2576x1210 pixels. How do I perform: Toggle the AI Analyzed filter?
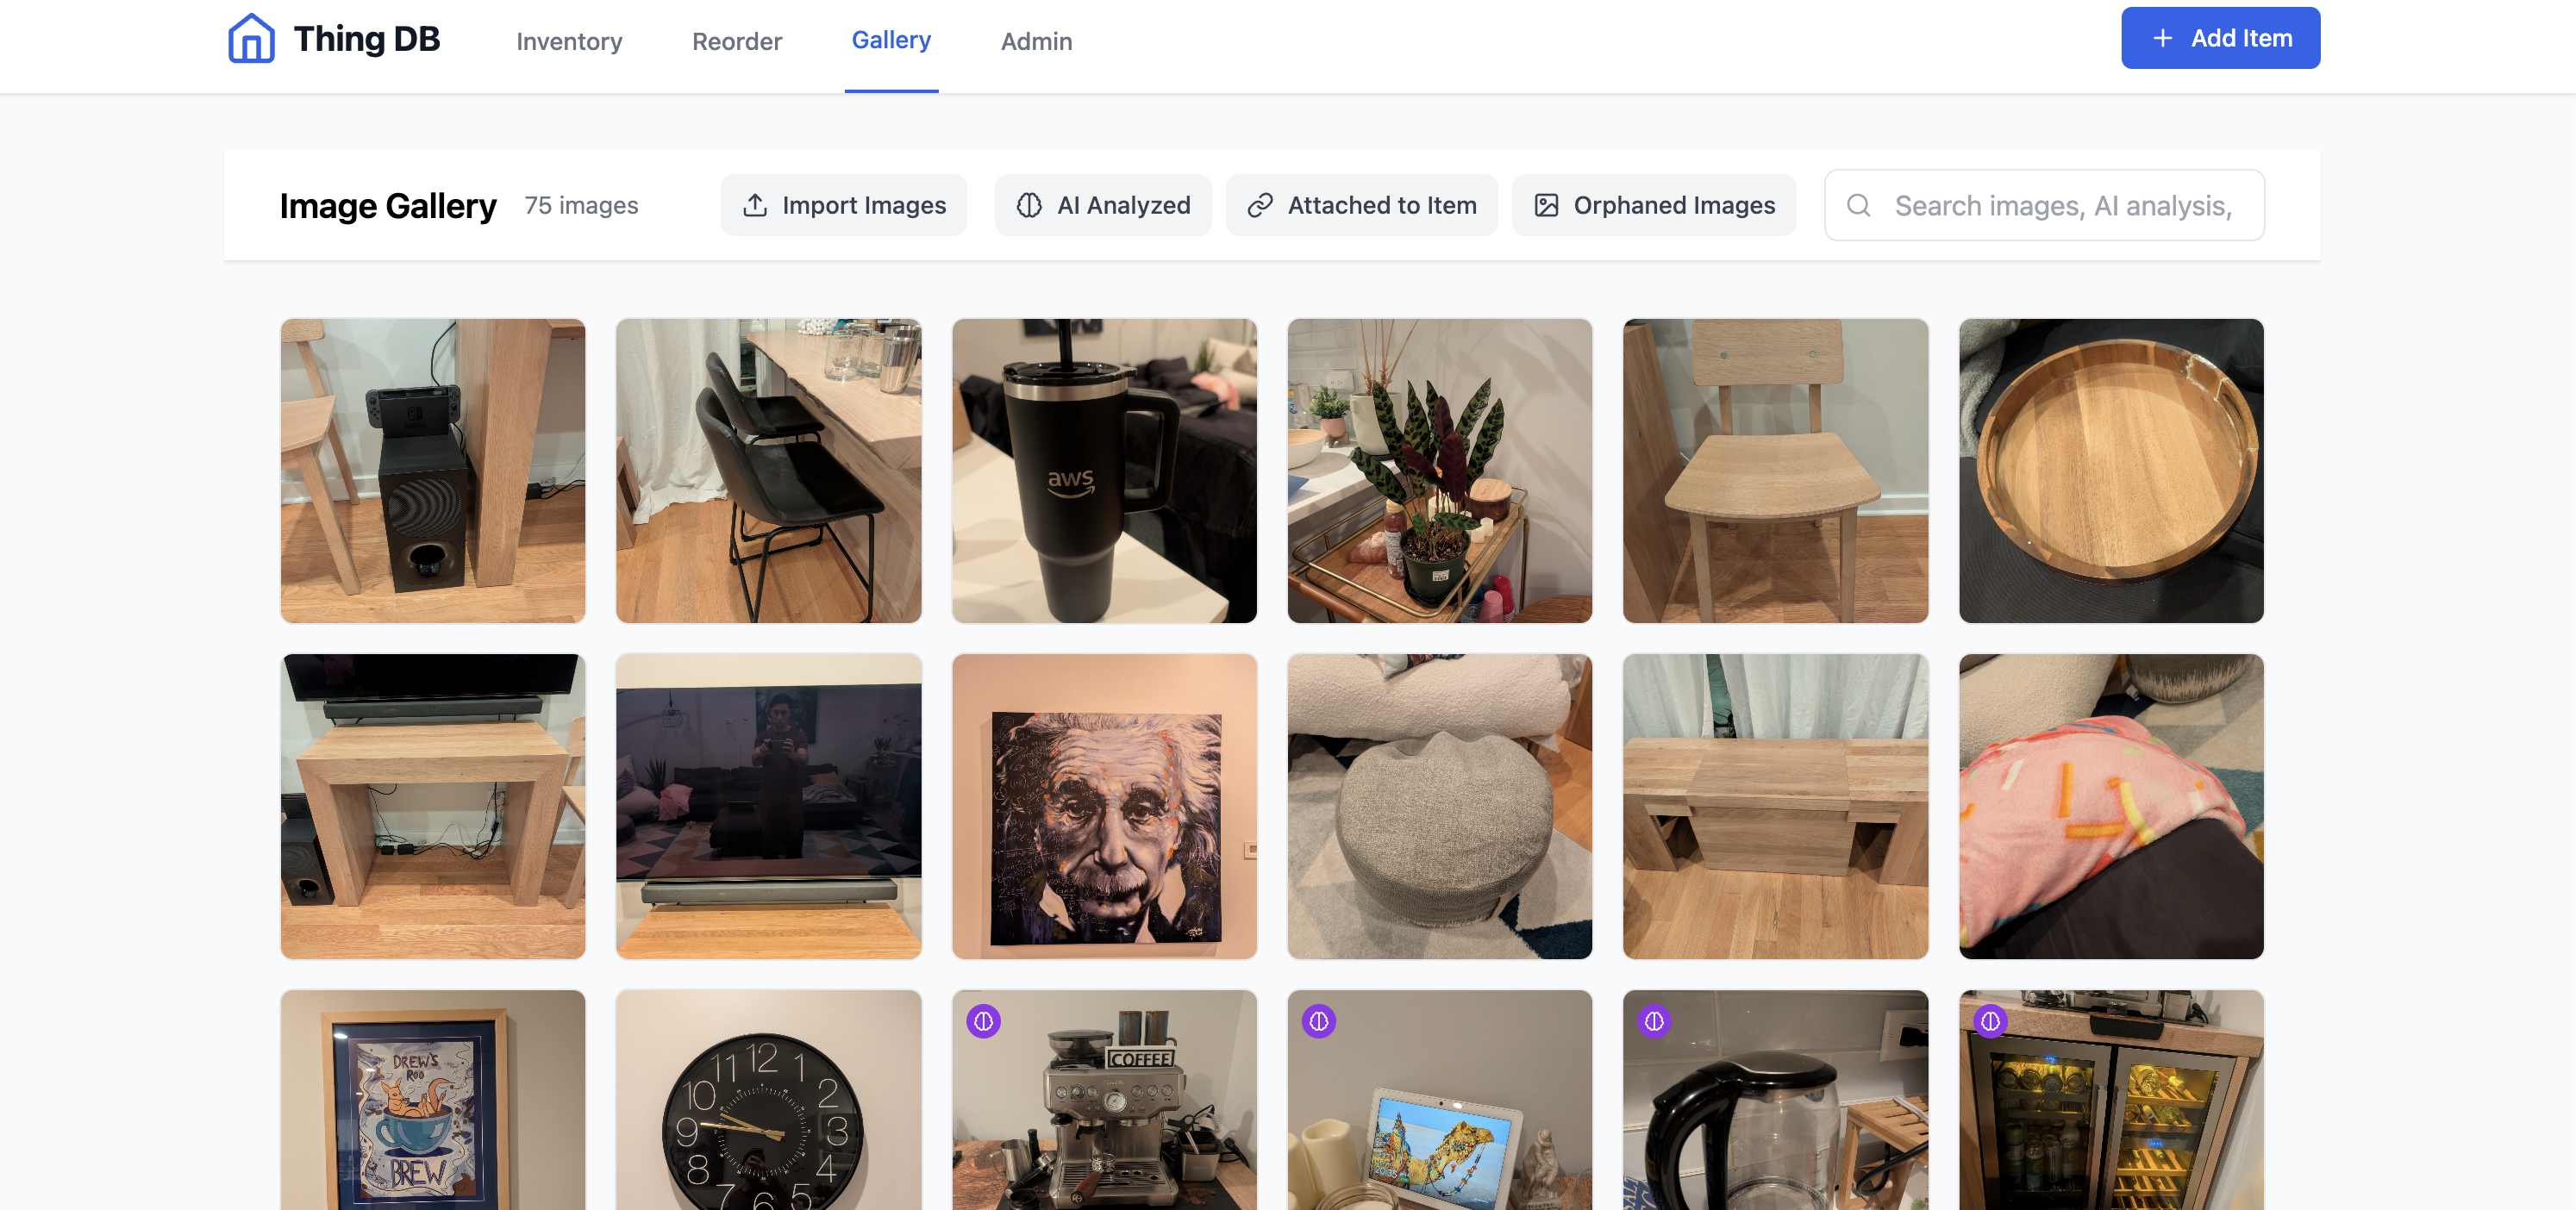pos(1103,205)
